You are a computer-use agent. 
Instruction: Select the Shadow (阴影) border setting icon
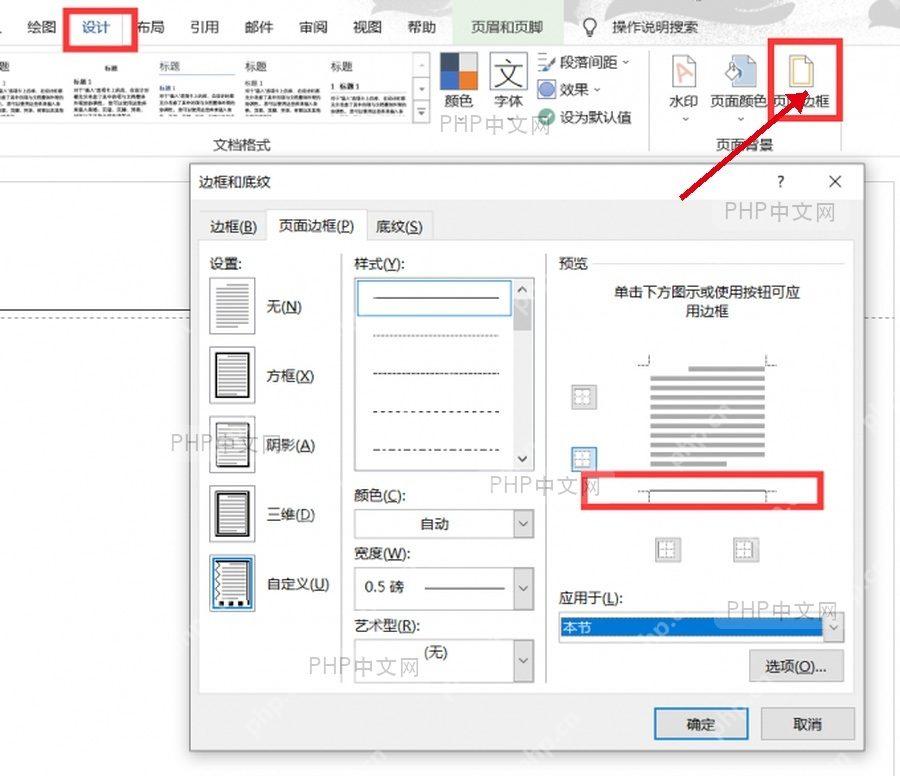coord(232,445)
